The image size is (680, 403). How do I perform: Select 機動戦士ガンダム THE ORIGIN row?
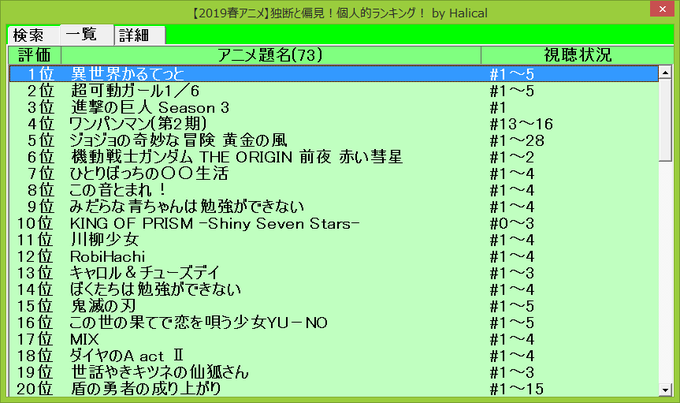[x=333, y=157]
